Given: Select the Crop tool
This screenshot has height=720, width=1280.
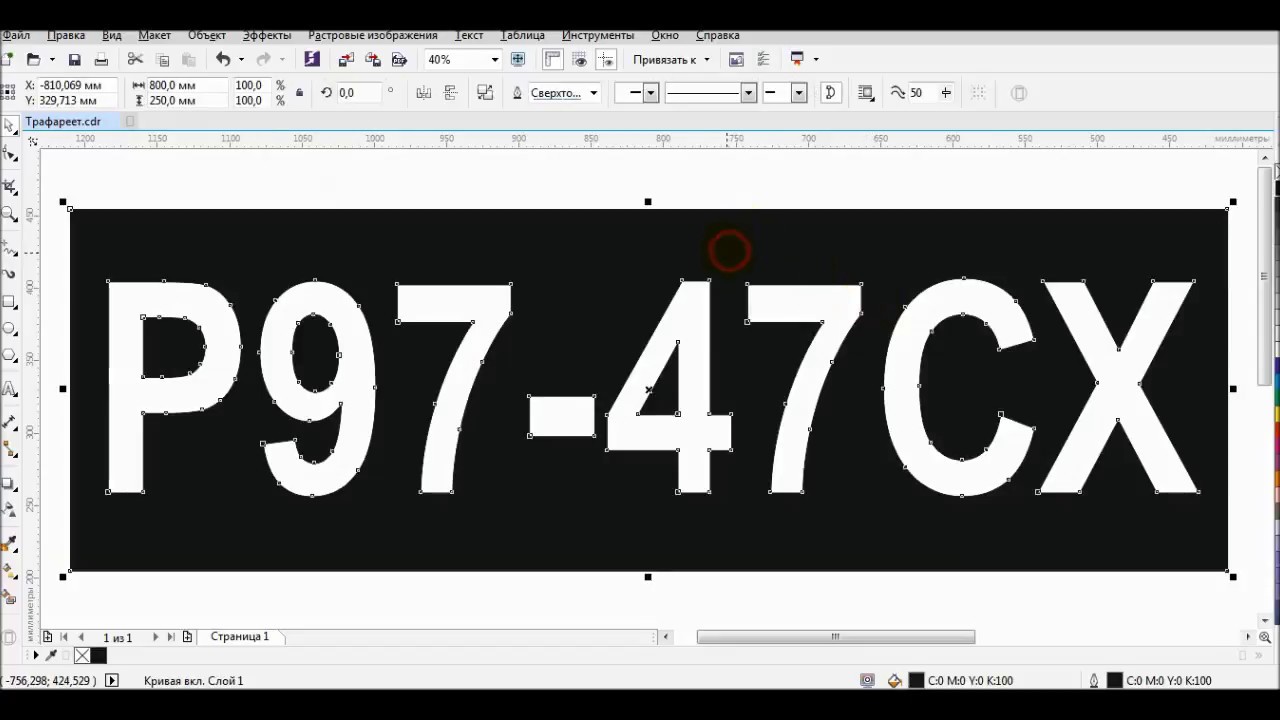Looking at the screenshot, I should pyautogui.click(x=10, y=187).
